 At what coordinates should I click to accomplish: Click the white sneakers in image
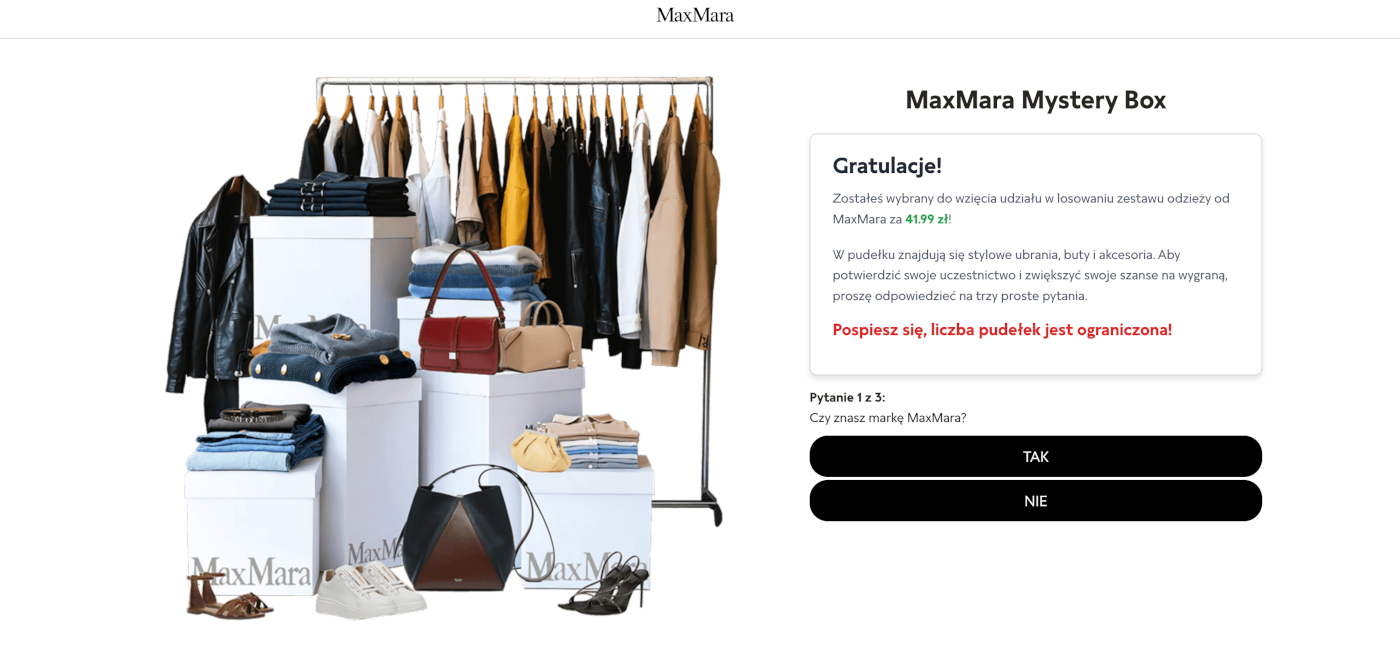click(370, 590)
